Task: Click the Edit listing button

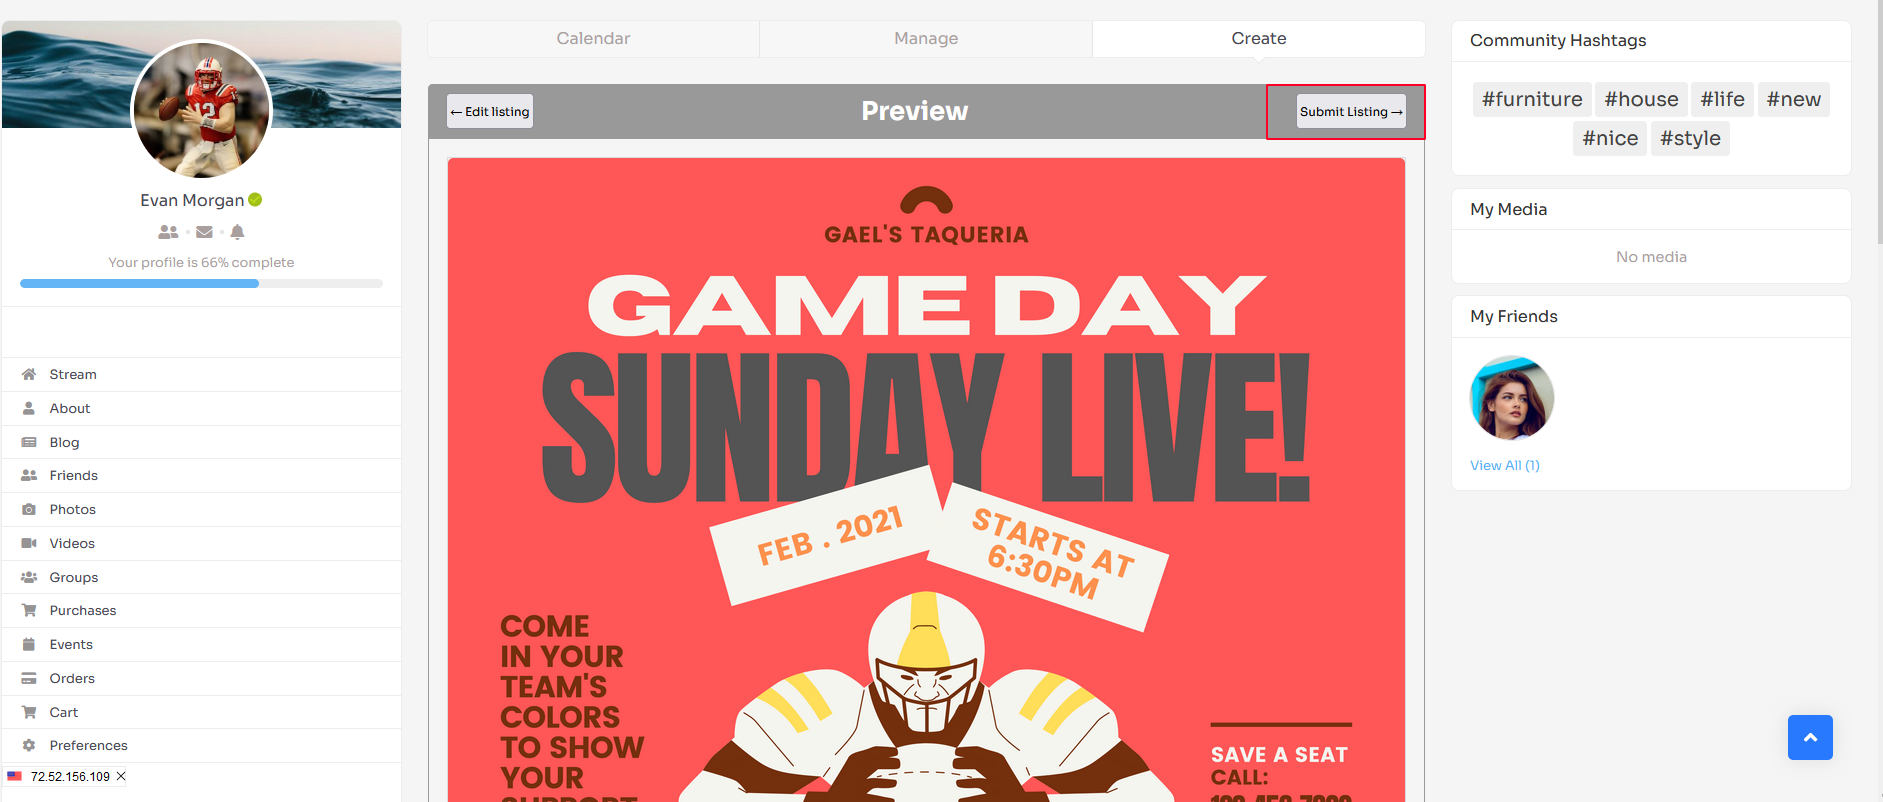Action: click(x=490, y=112)
